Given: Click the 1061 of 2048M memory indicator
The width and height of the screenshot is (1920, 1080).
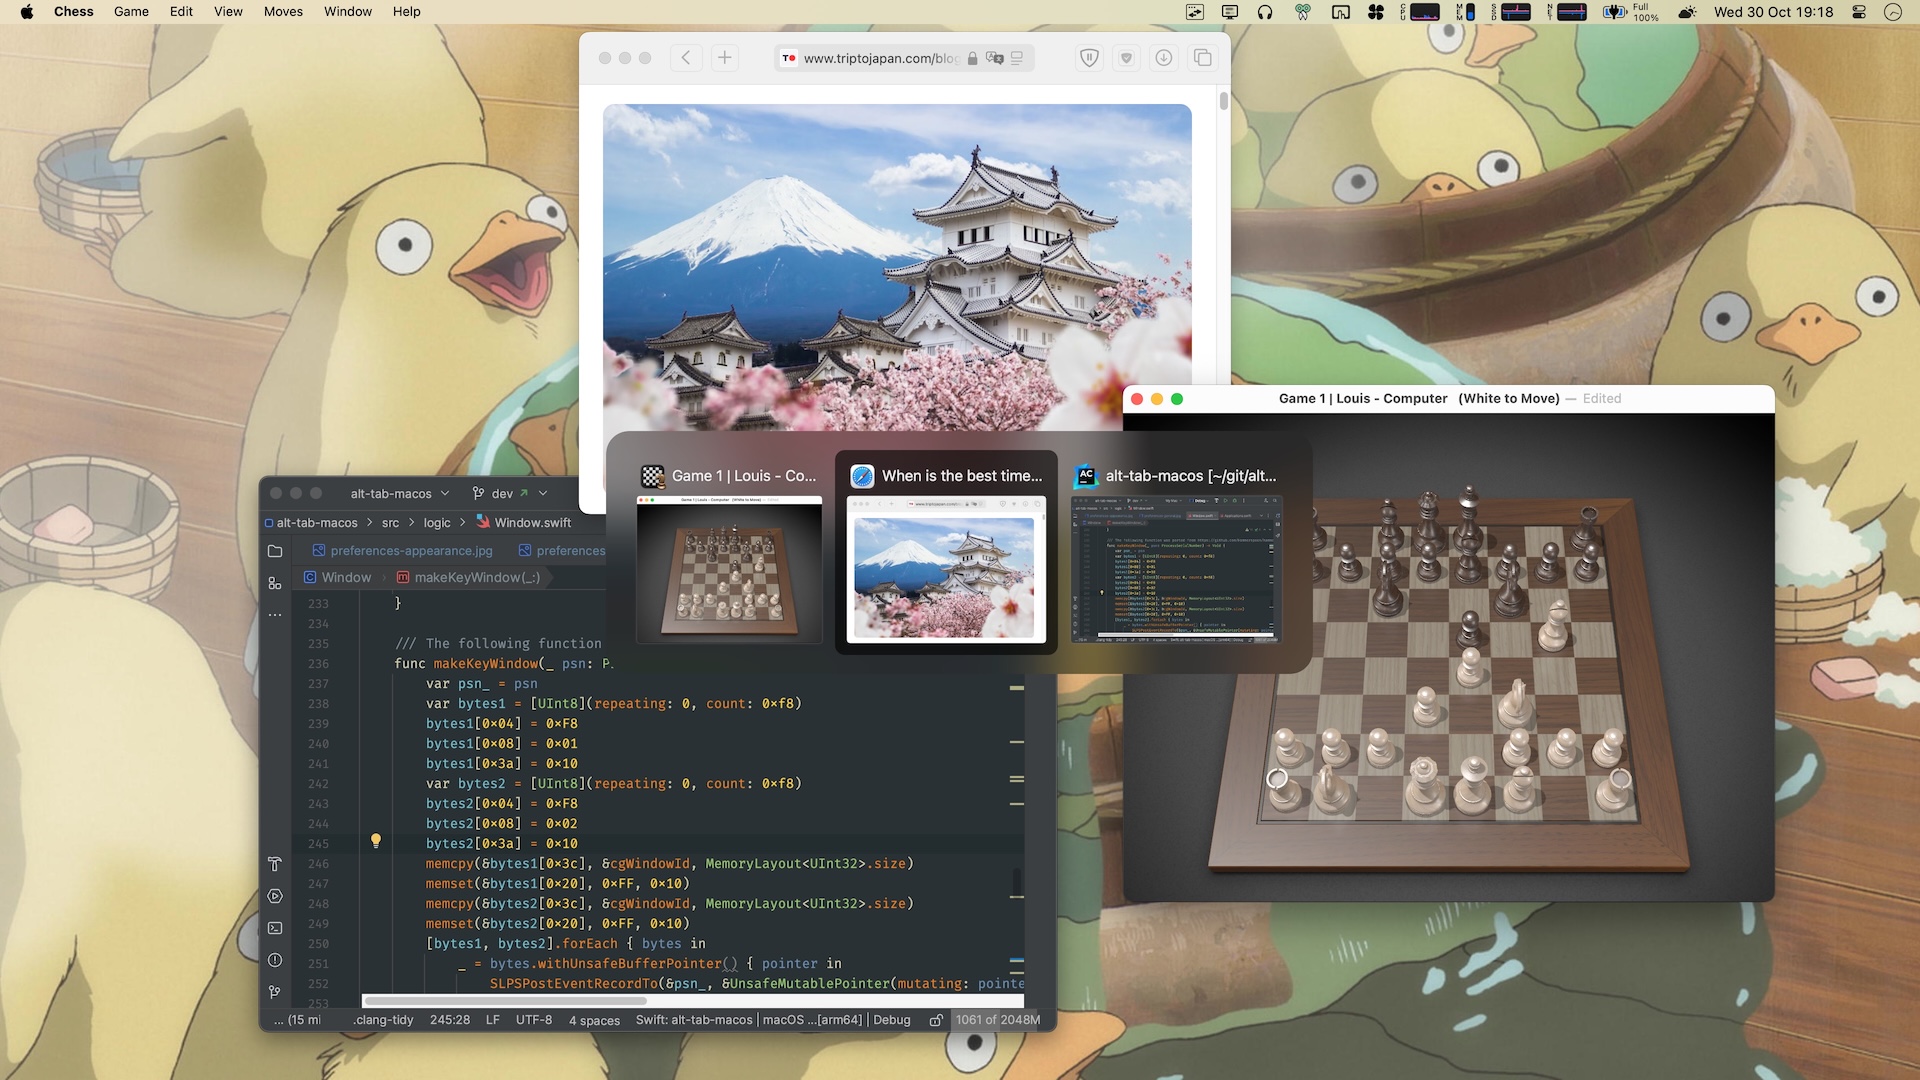Looking at the screenshot, I should (997, 1020).
